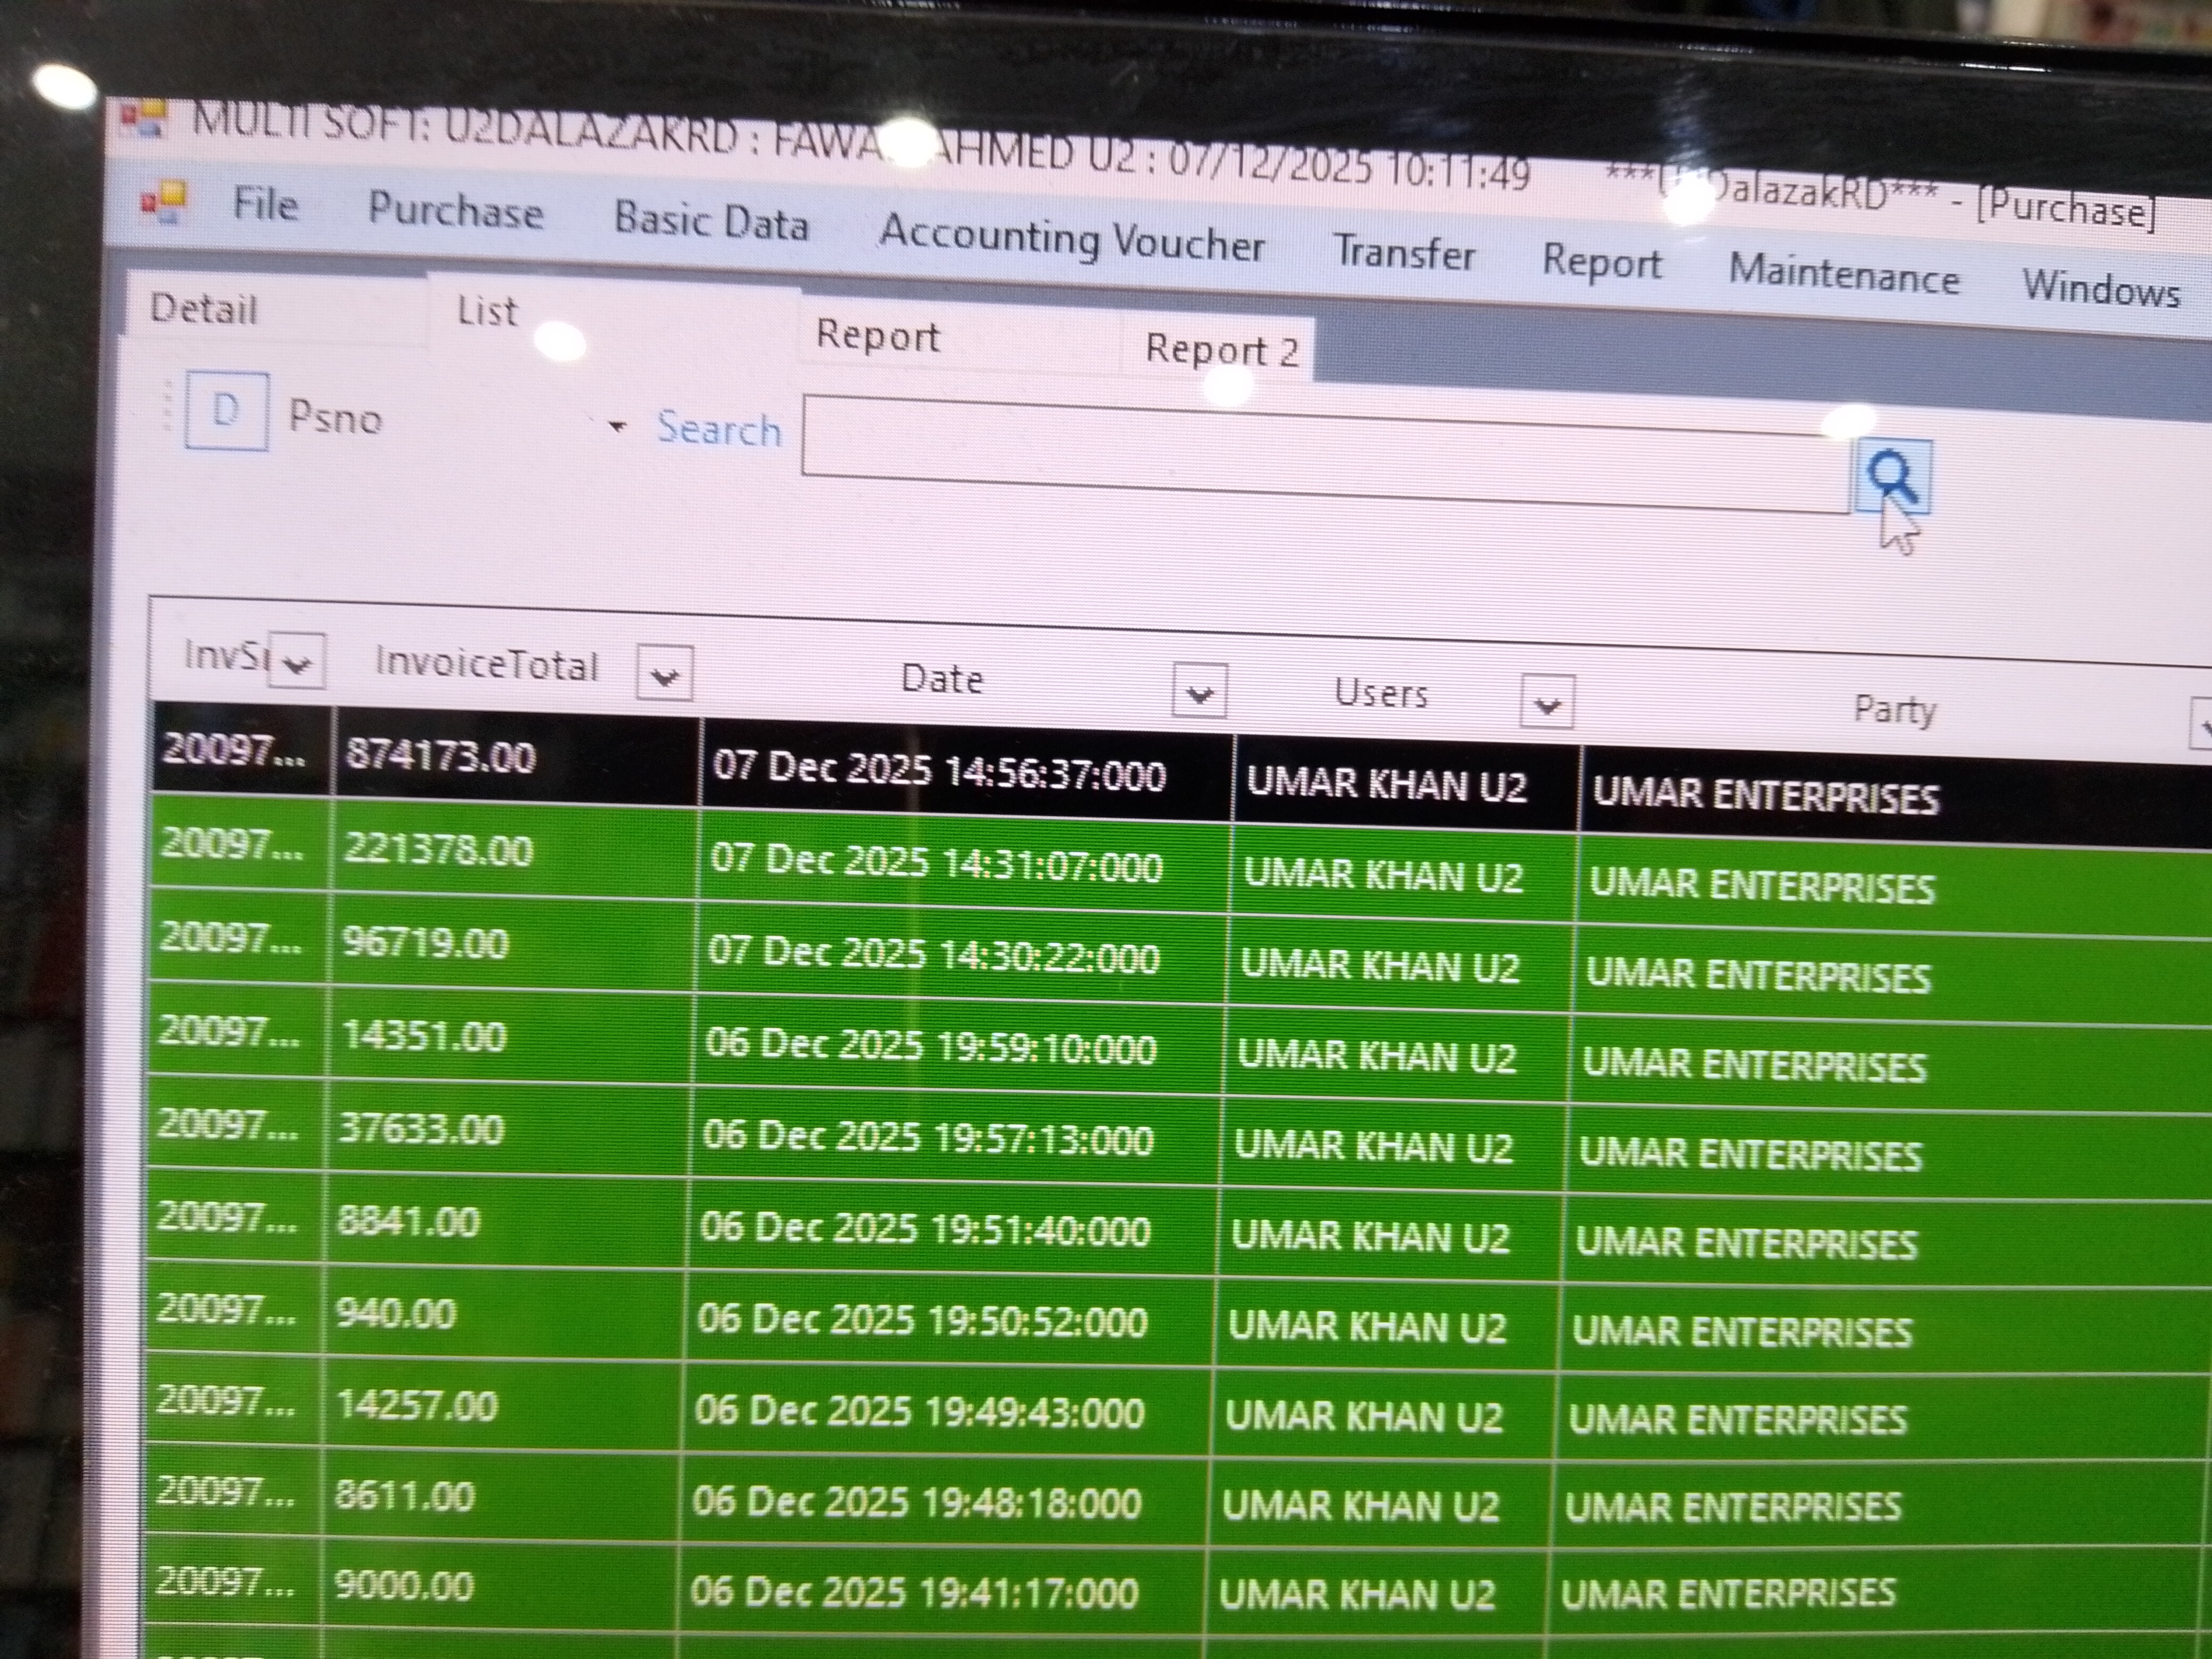Switch to the Detail tab
The width and height of the screenshot is (2212, 1659).
click(204, 309)
